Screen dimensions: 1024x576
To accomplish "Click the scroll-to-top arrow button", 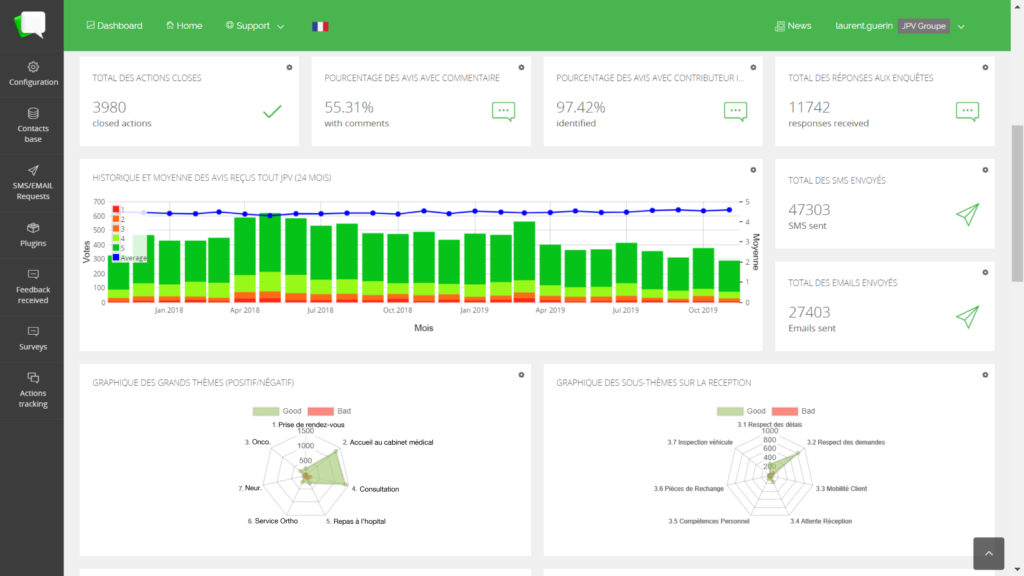I will (x=988, y=553).
